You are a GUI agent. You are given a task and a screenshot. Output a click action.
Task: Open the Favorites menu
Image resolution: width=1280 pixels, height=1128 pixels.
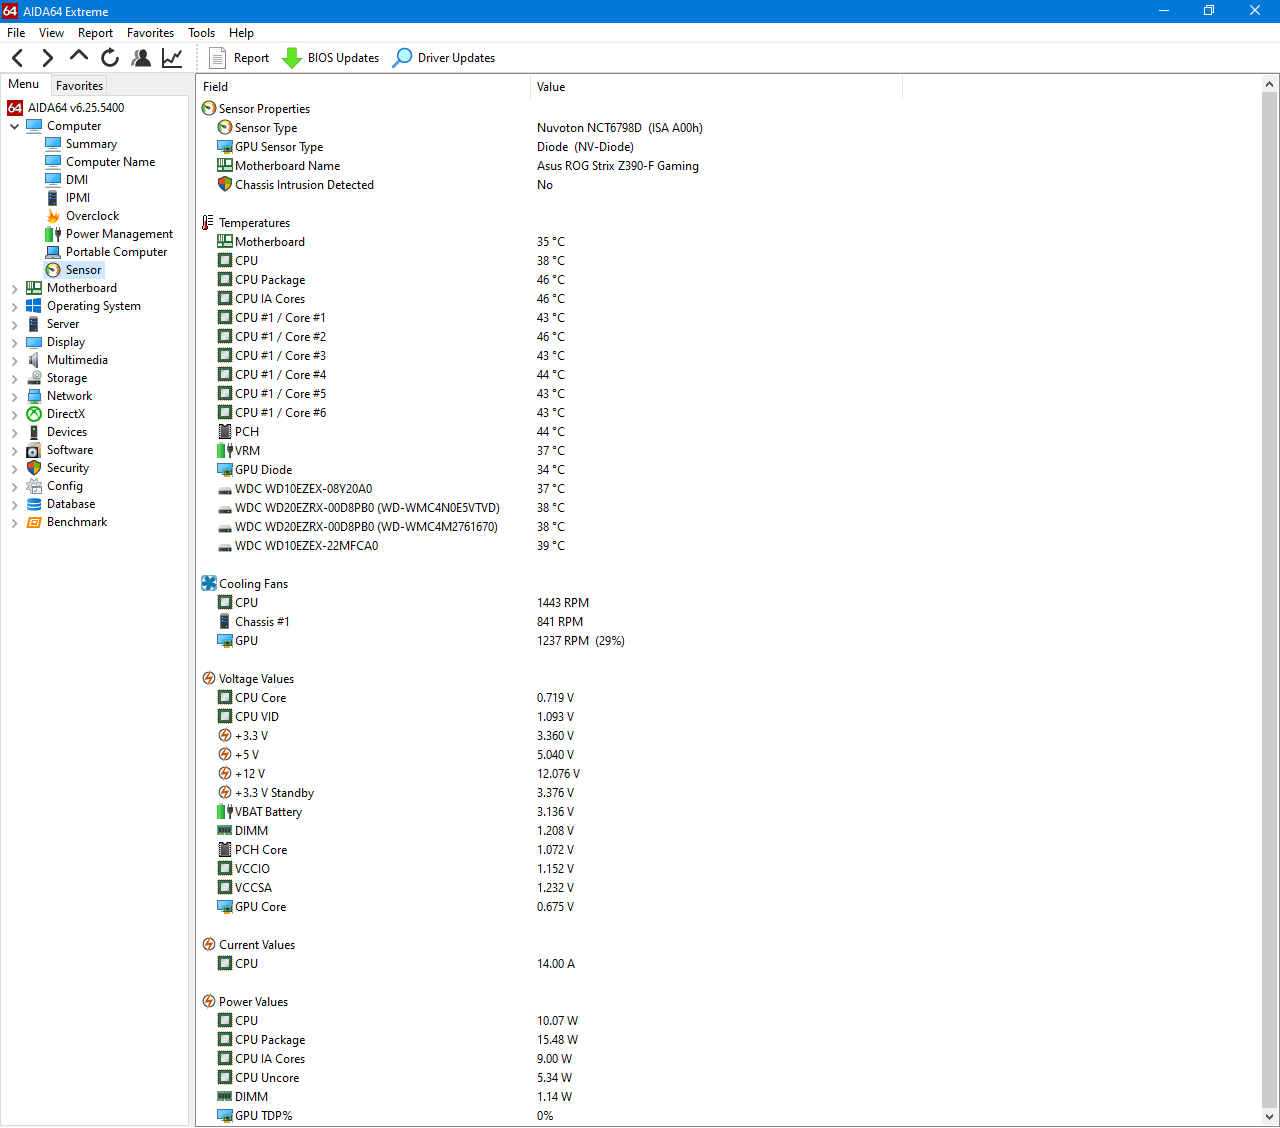tap(150, 33)
